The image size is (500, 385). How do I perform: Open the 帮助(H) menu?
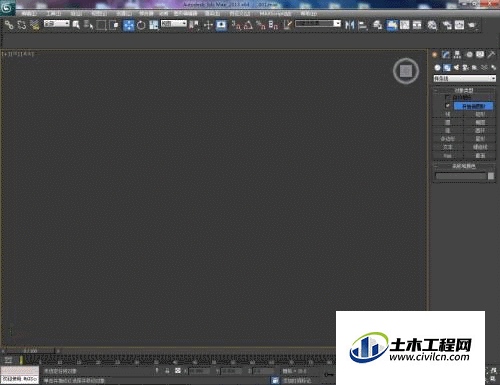click(x=308, y=14)
